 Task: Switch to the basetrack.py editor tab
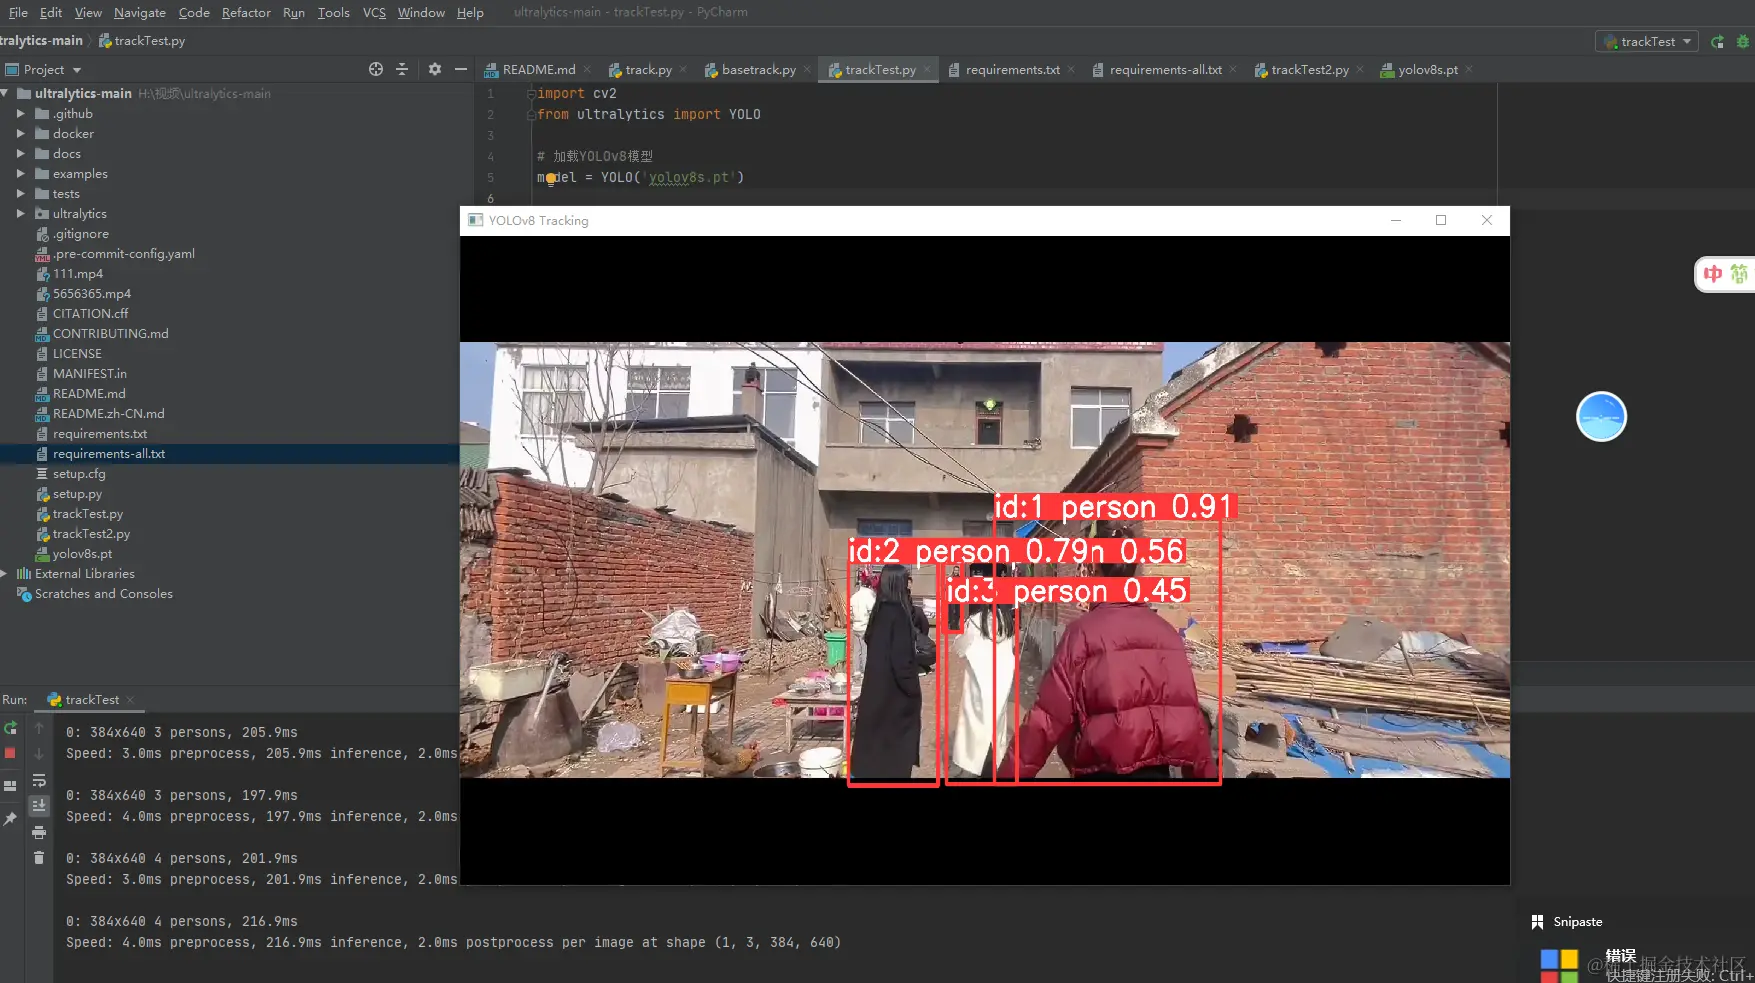tap(757, 69)
